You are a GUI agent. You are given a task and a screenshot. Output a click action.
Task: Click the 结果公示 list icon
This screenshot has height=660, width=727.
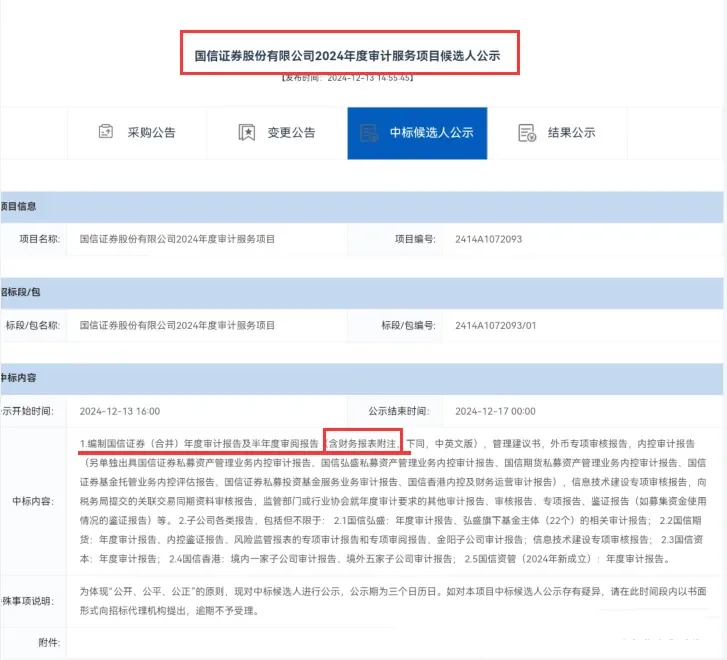click(527, 133)
